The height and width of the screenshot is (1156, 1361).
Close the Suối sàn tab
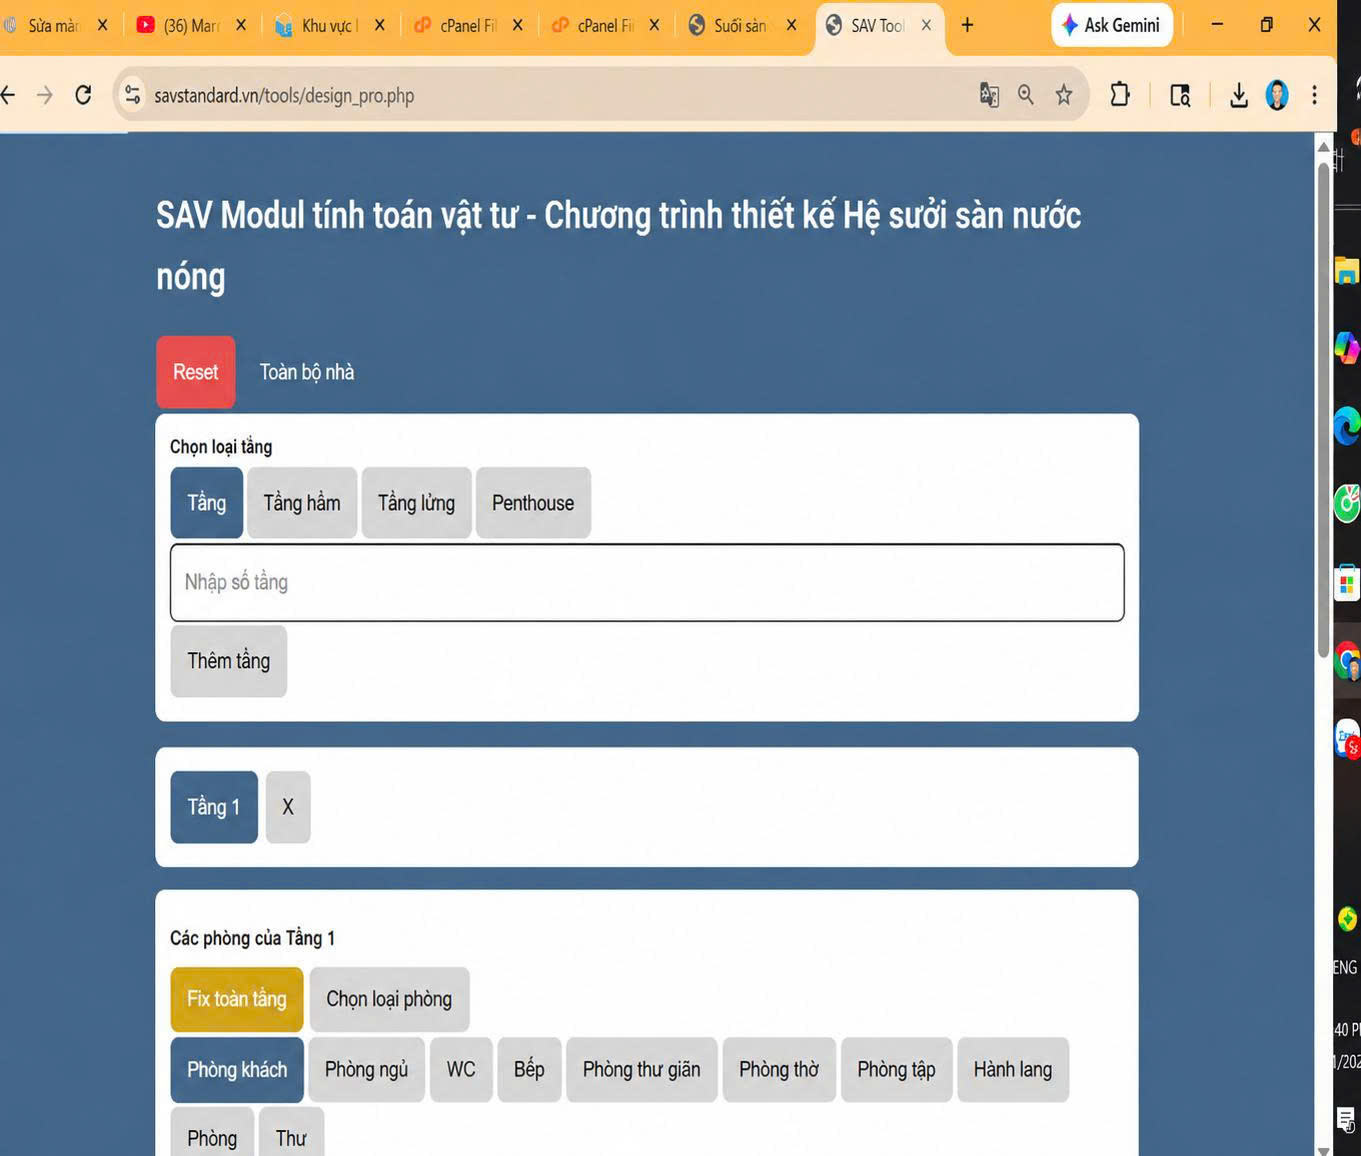point(791,25)
